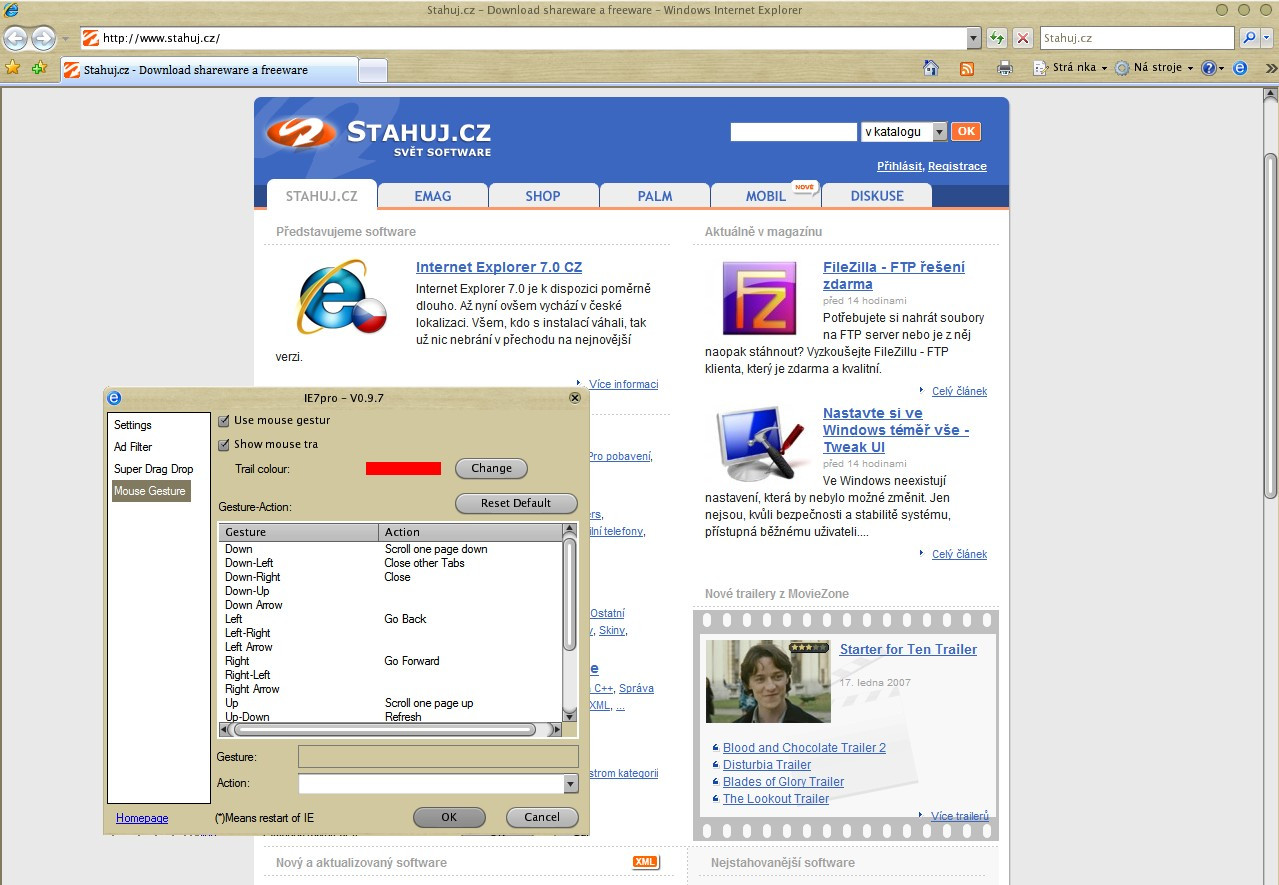
Task: Click the orange OK search button
Action: pos(966,132)
